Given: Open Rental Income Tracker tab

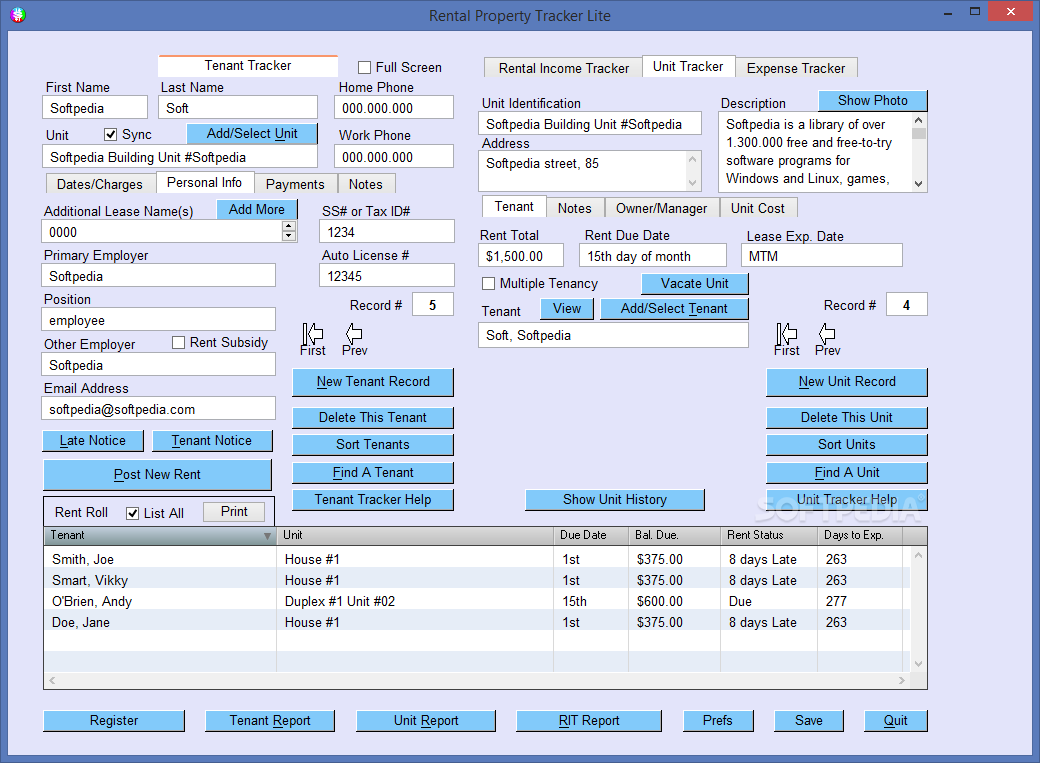Looking at the screenshot, I should 564,68.
